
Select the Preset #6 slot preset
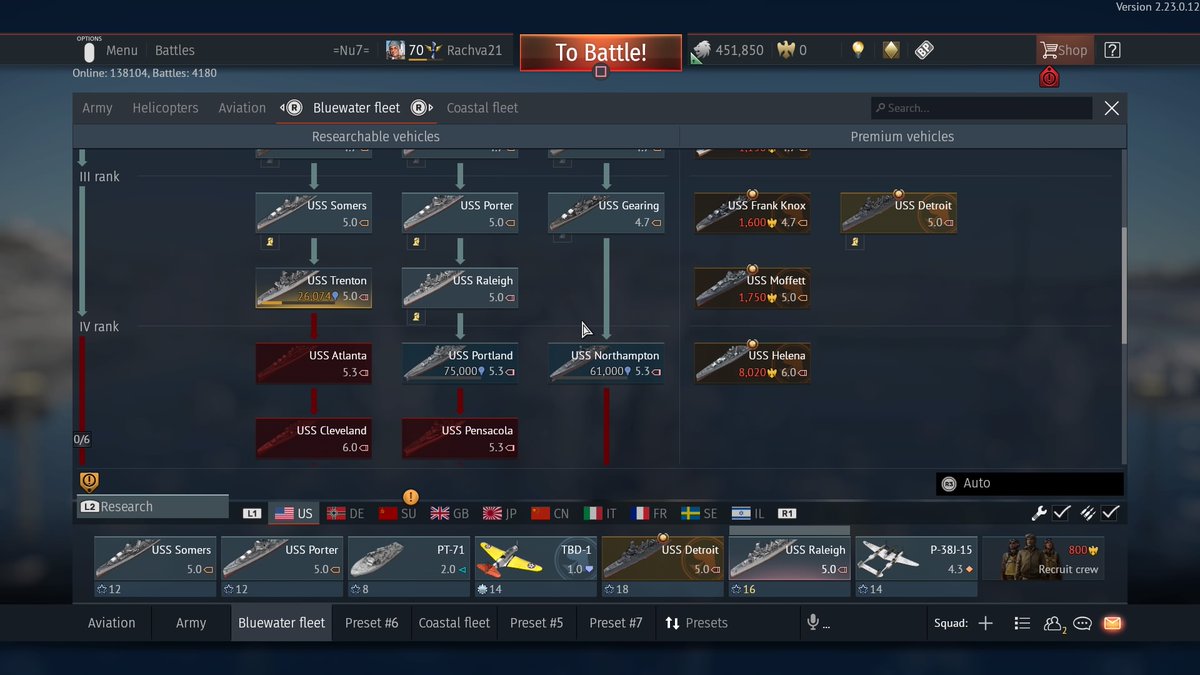click(372, 623)
